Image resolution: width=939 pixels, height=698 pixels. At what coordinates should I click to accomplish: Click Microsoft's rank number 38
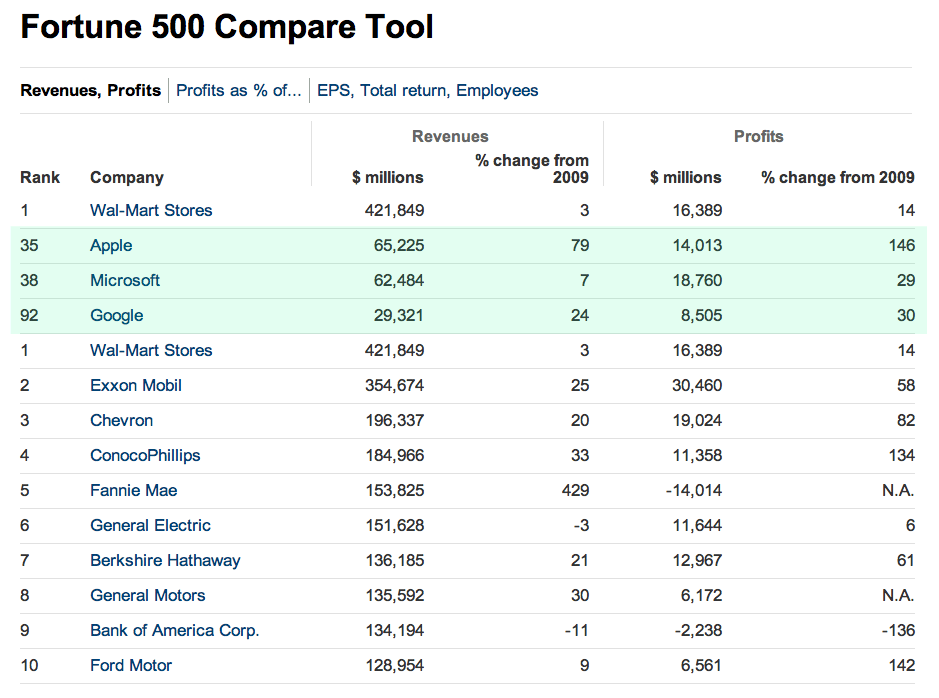pos(29,280)
